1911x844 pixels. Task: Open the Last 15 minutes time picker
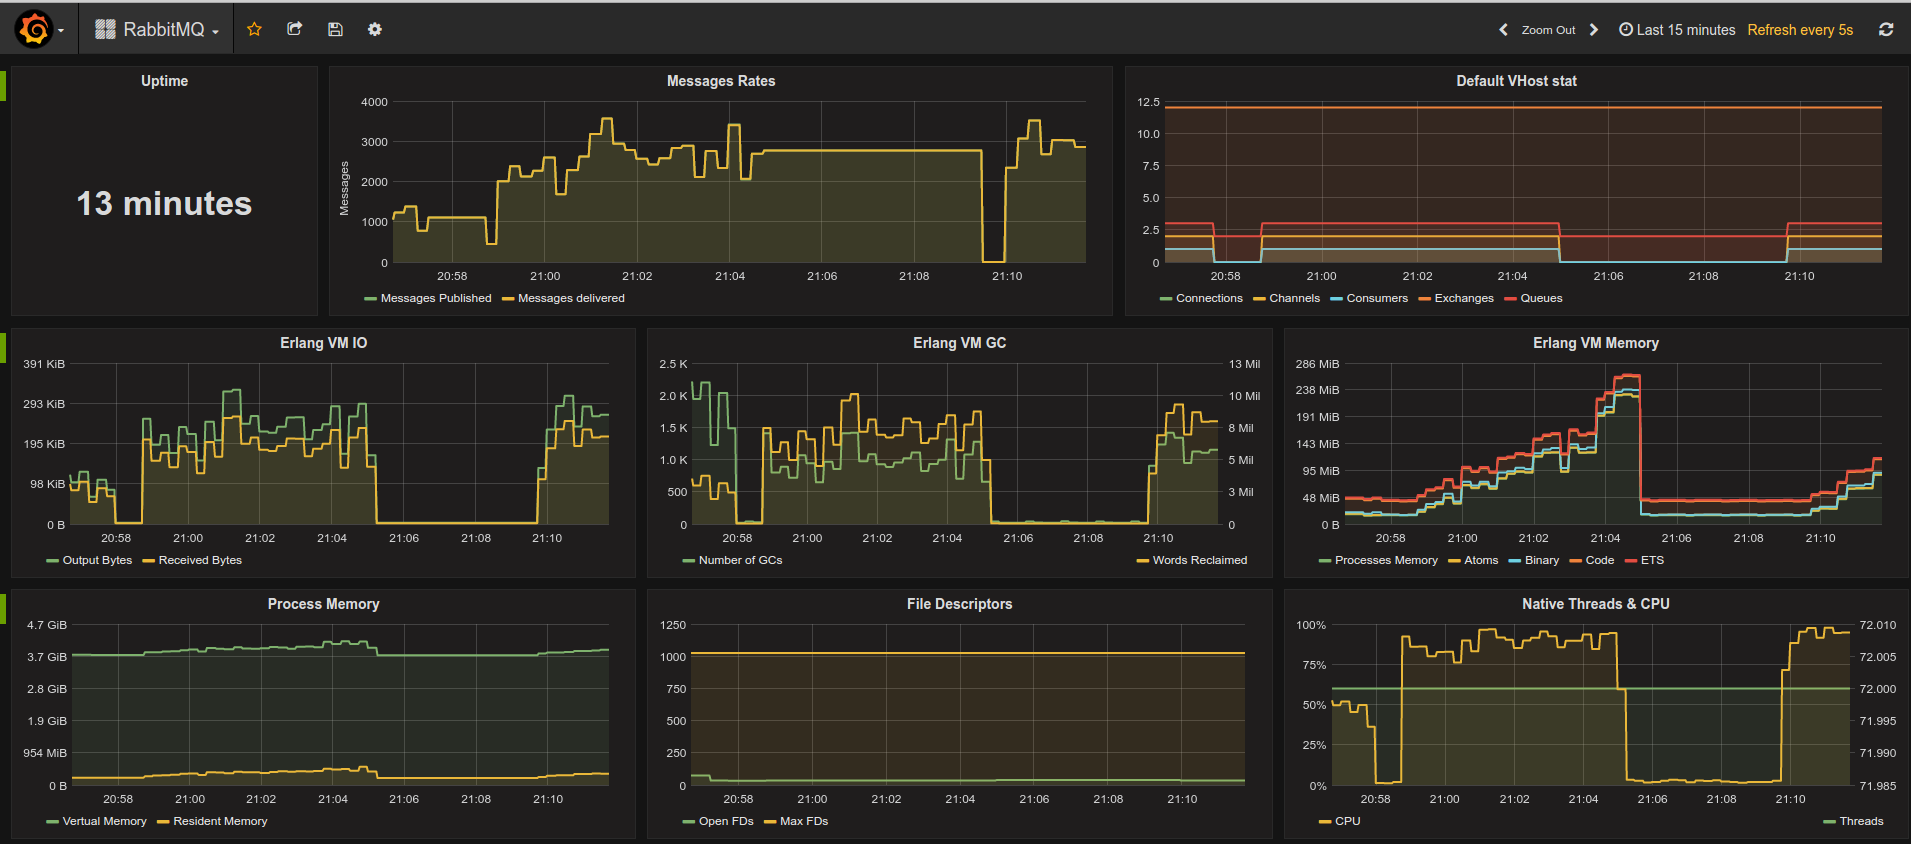1677,30
